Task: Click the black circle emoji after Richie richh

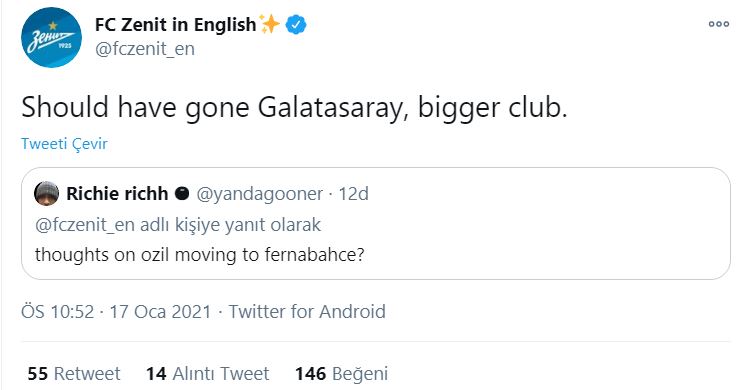Action: pos(182,194)
